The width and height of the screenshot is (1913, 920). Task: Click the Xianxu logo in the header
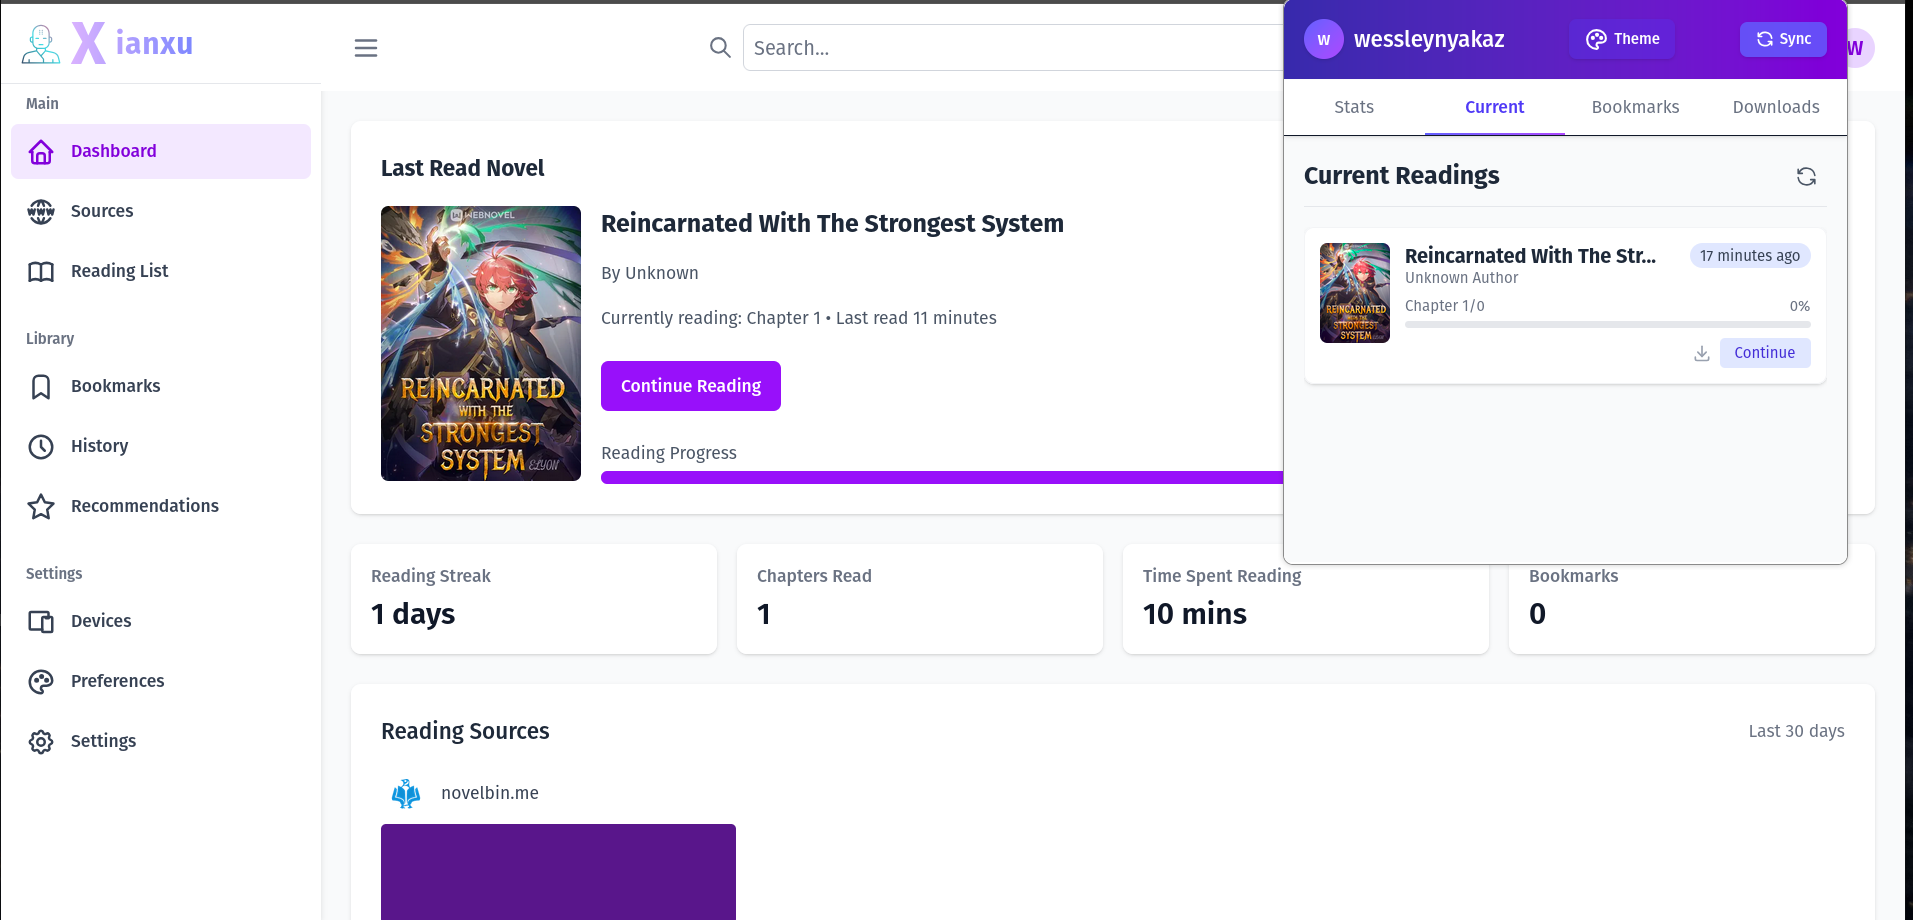click(x=108, y=43)
